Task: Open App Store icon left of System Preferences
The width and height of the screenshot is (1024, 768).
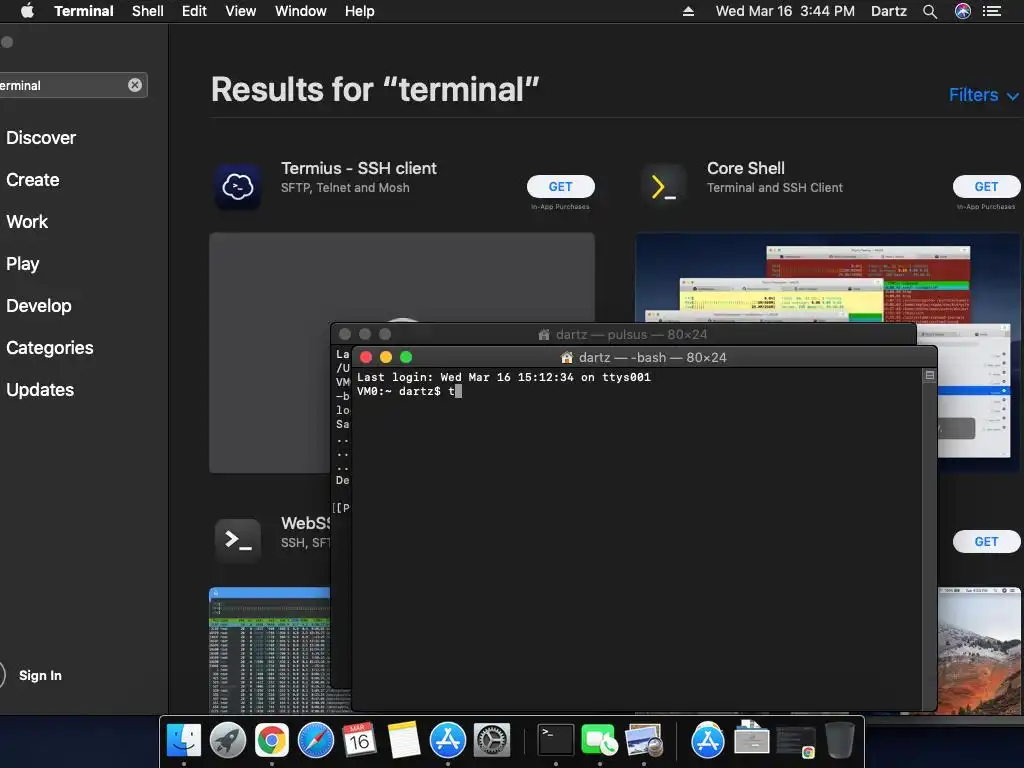Action: click(x=447, y=740)
